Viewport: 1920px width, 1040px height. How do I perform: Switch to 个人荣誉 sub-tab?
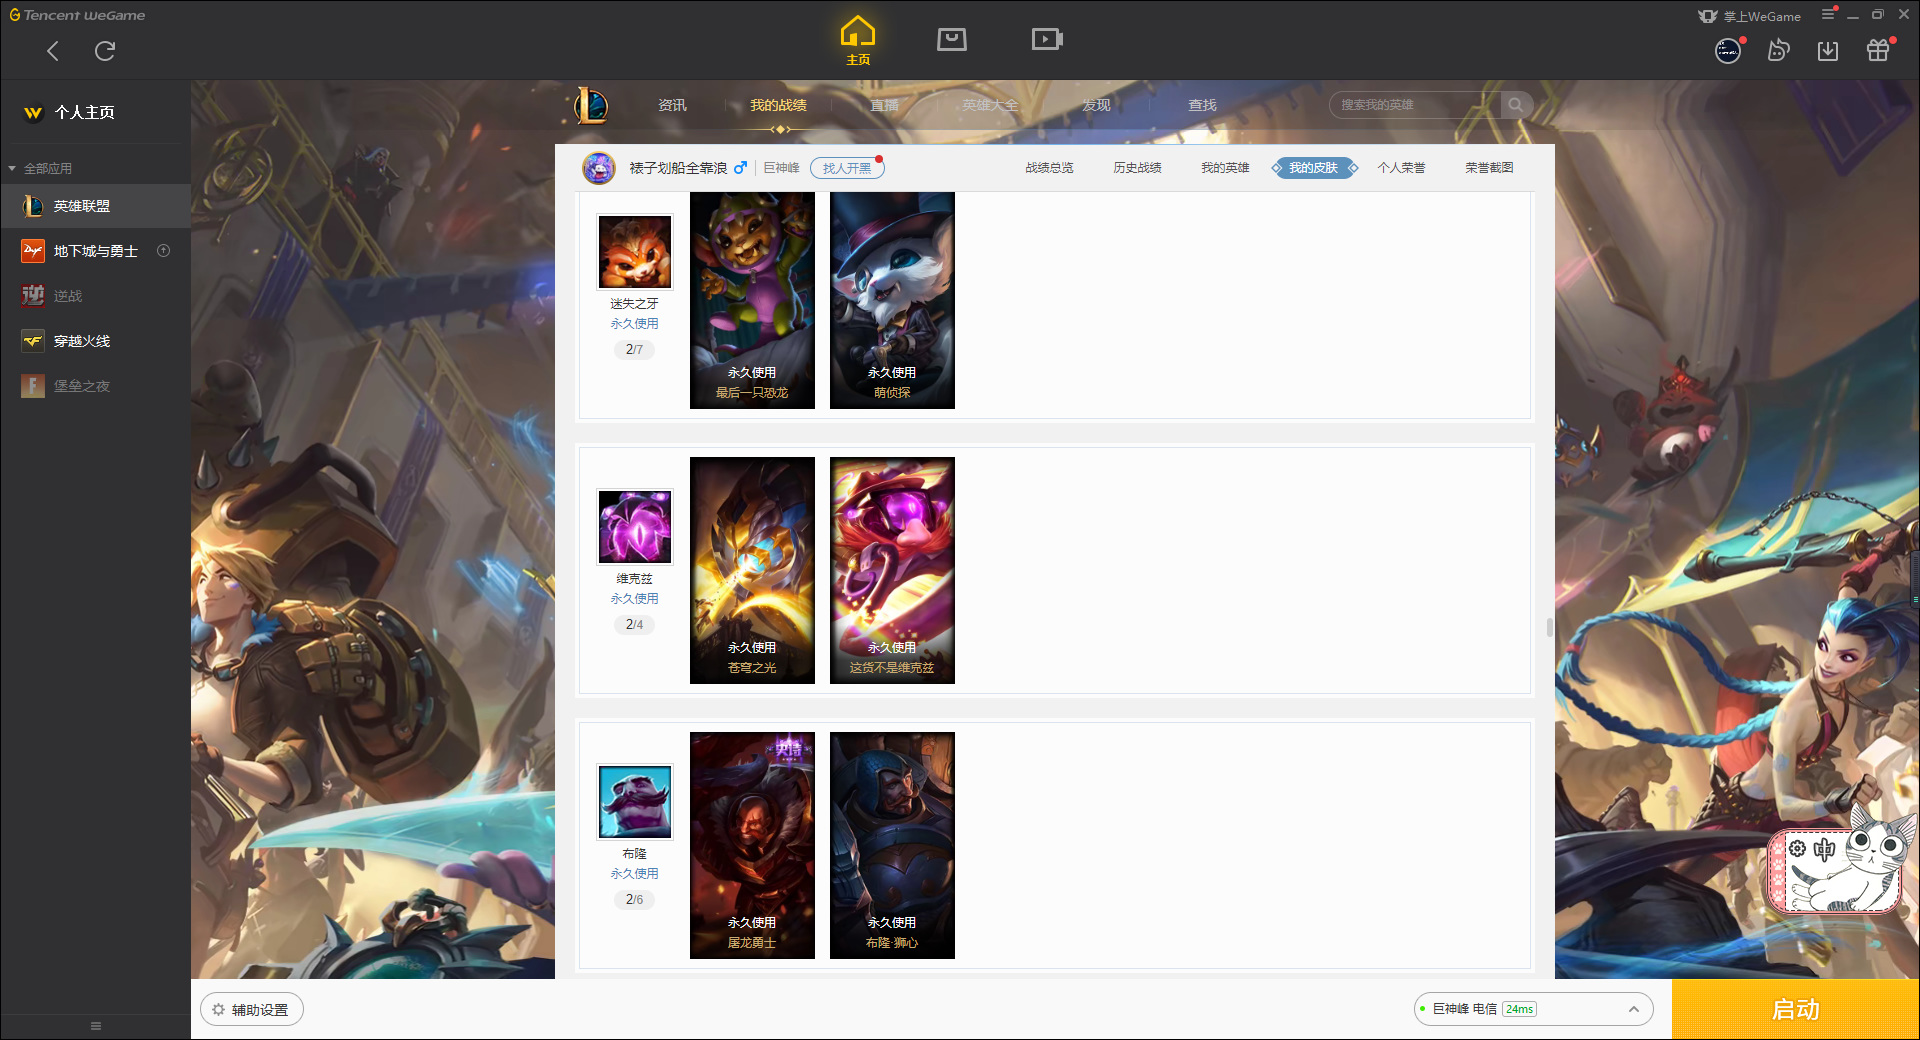coord(1401,168)
